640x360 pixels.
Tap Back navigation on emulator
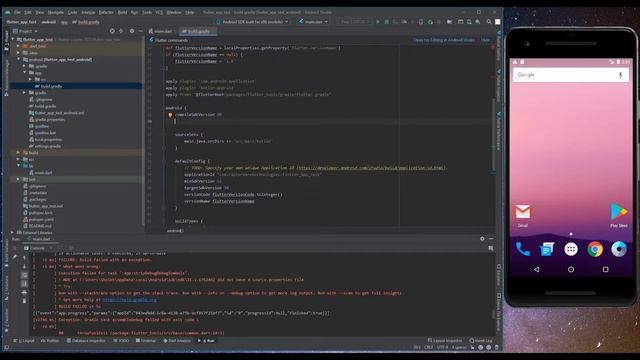[x=536, y=269]
